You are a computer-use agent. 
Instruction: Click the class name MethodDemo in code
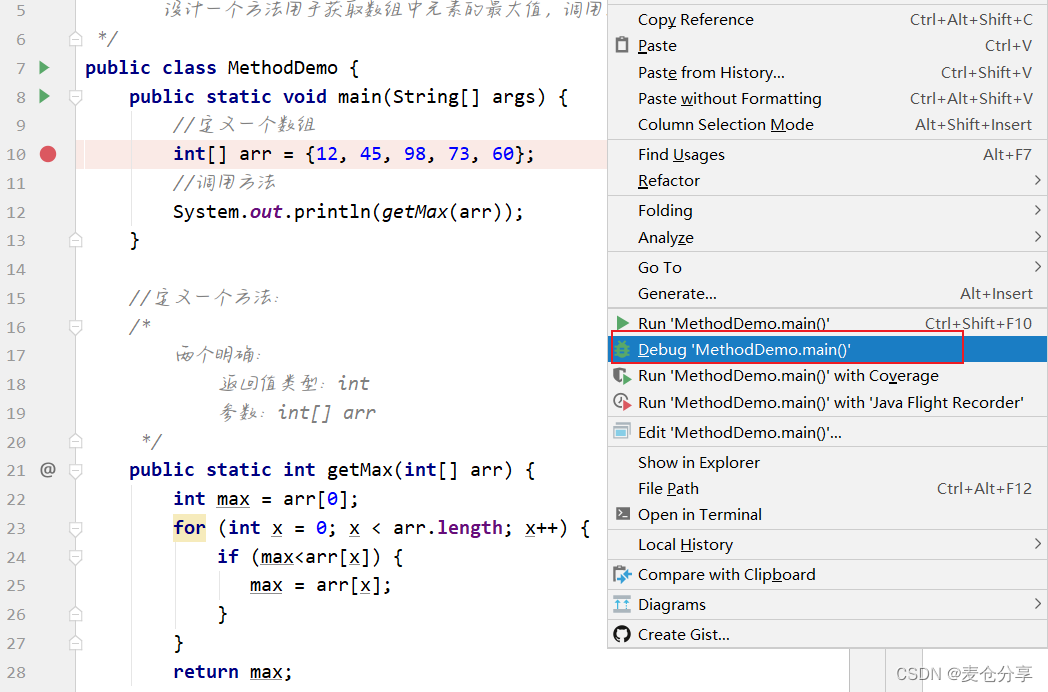(282, 68)
